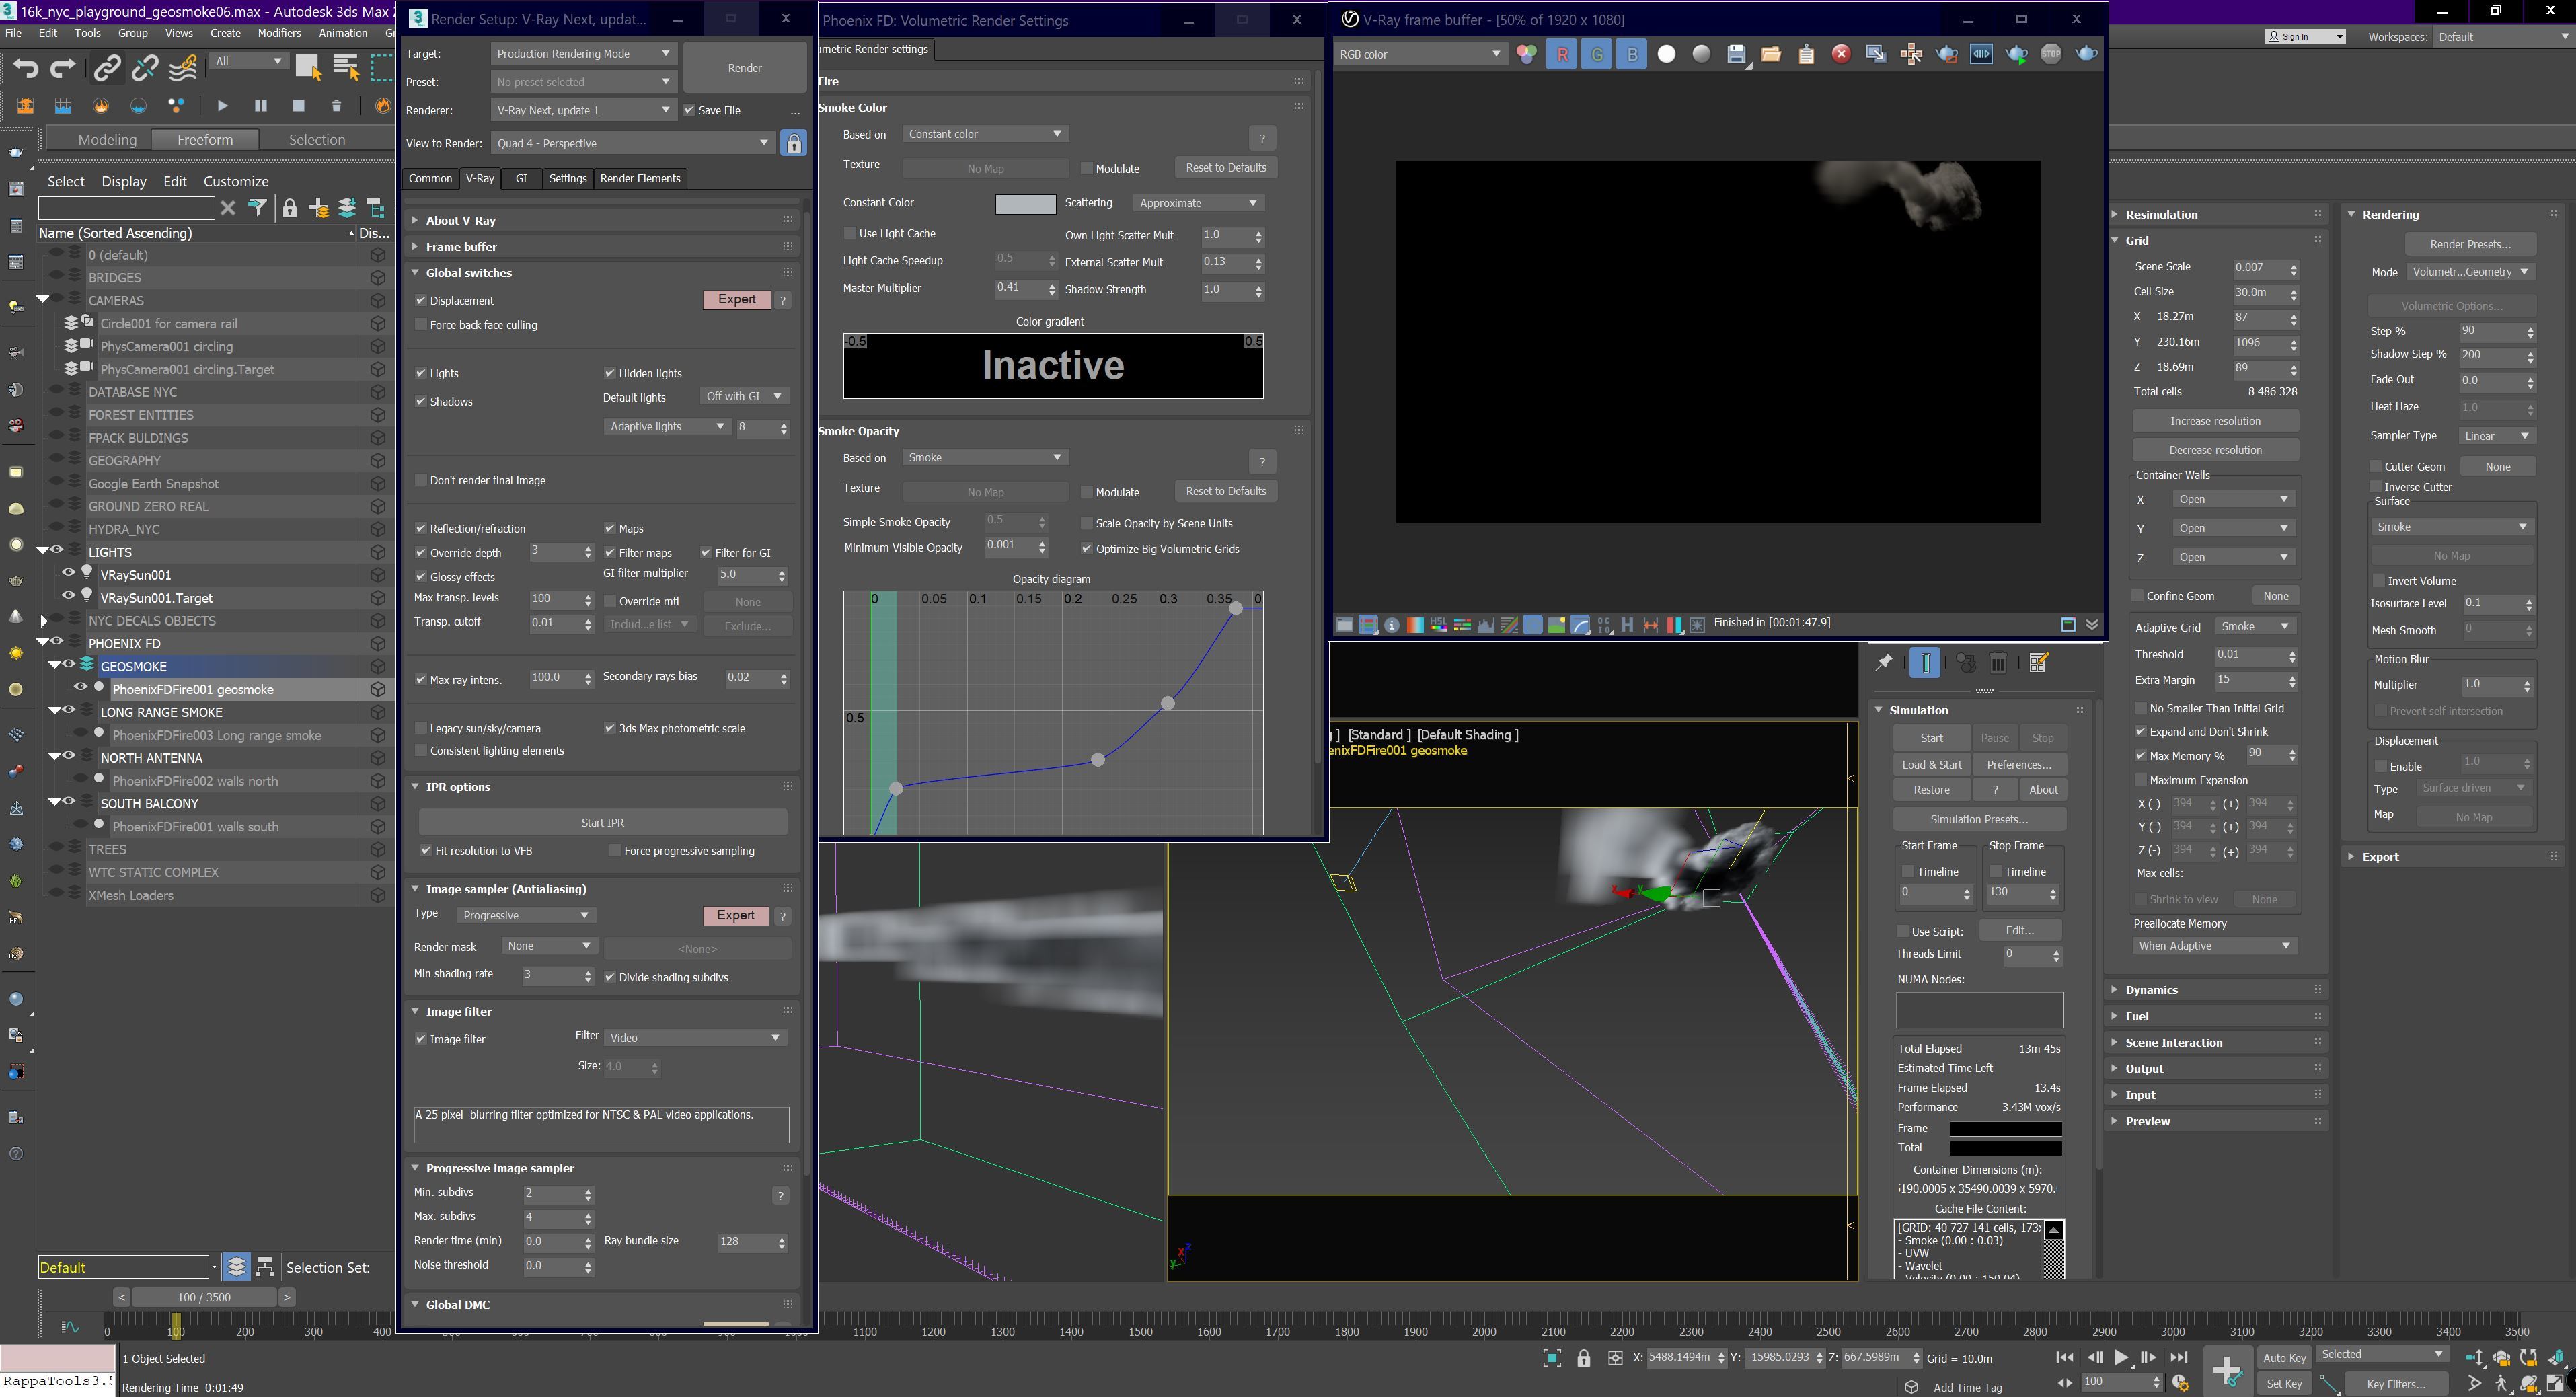Toggle green channel in V-Ray frame buffer
The height and width of the screenshot is (1397, 2576).
coord(1597,54)
